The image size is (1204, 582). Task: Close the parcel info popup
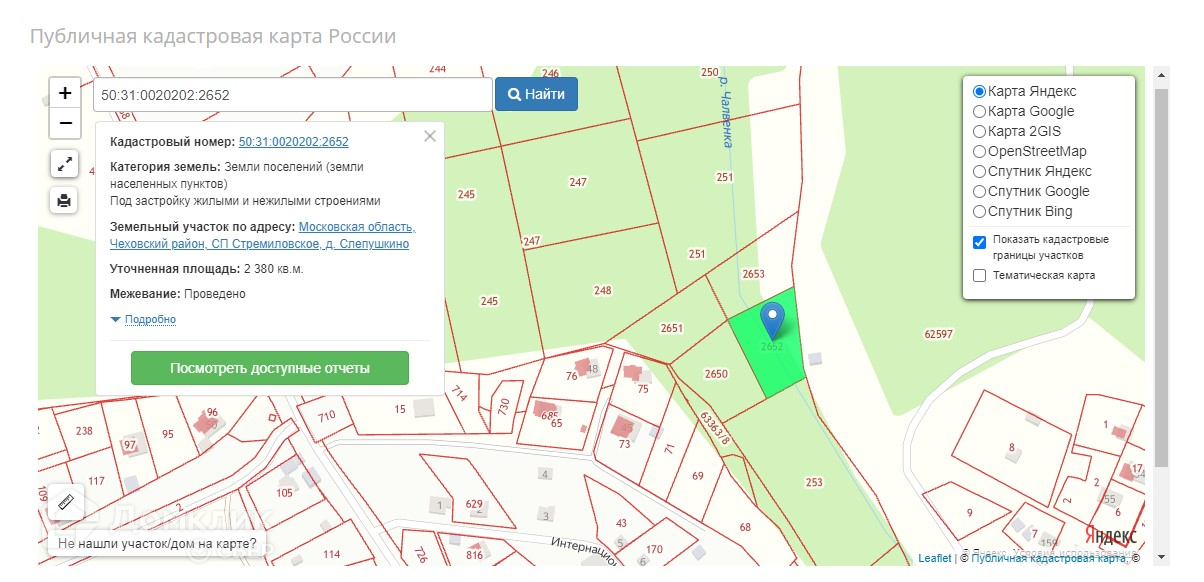[x=430, y=137]
